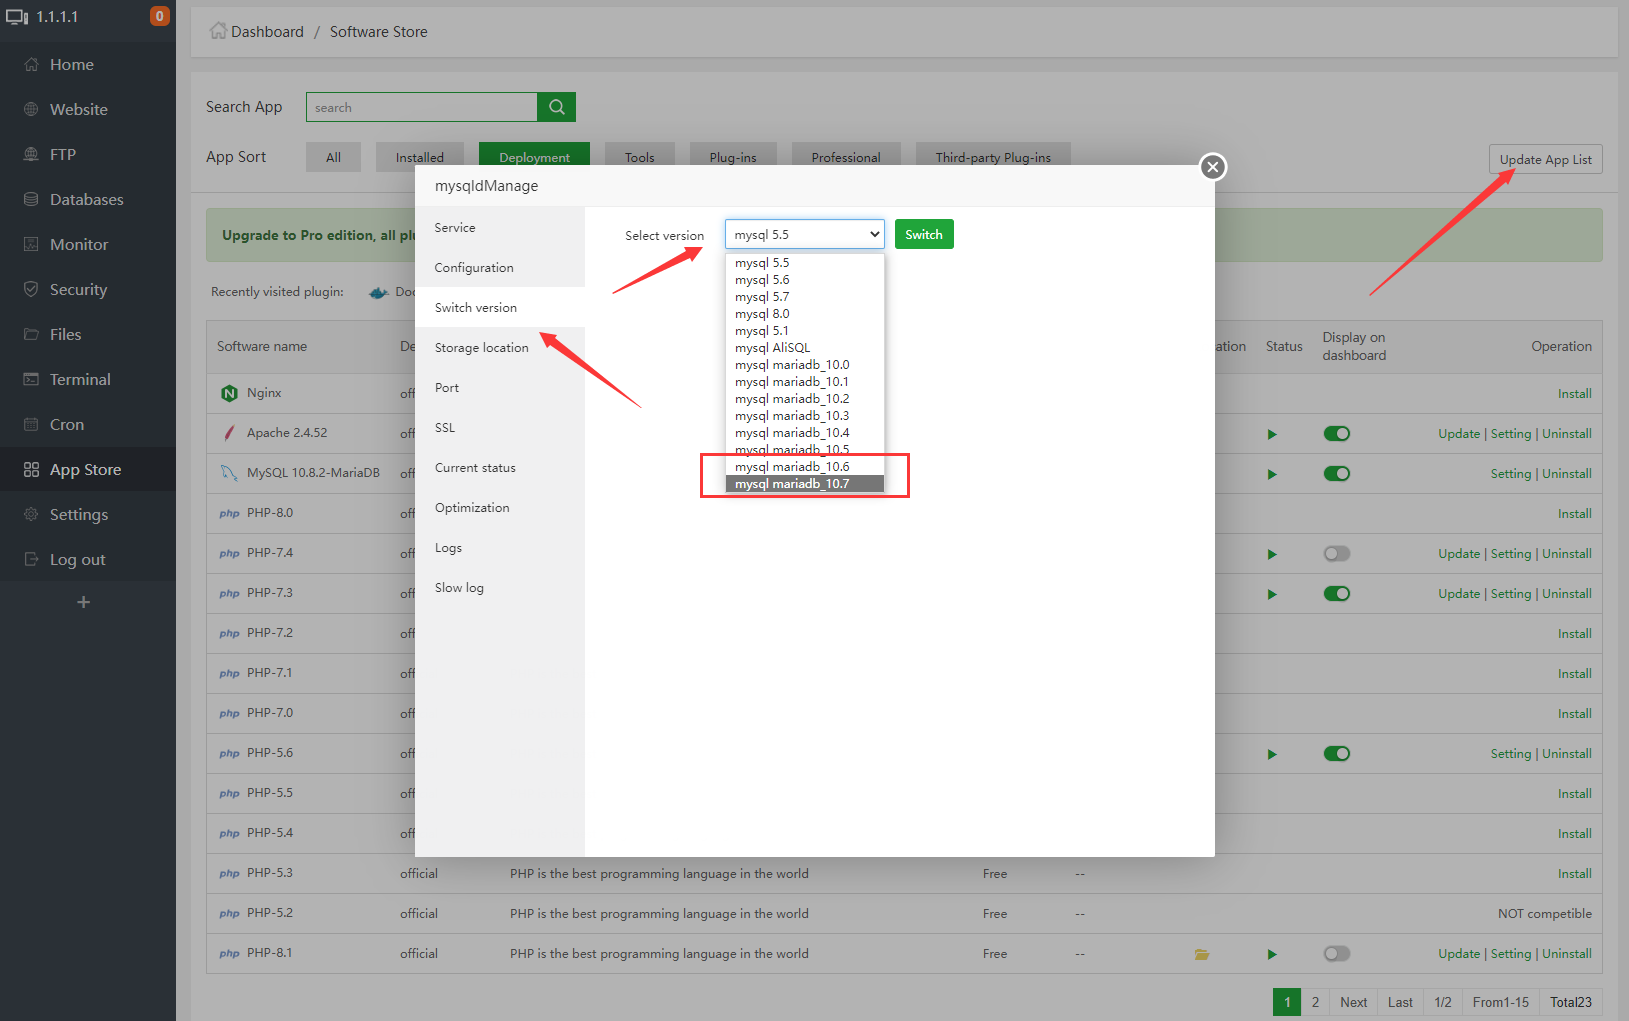The width and height of the screenshot is (1629, 1021).
Task: Enable PHP-7.4 dashboard display toggle
Action: pos(1337,554)
